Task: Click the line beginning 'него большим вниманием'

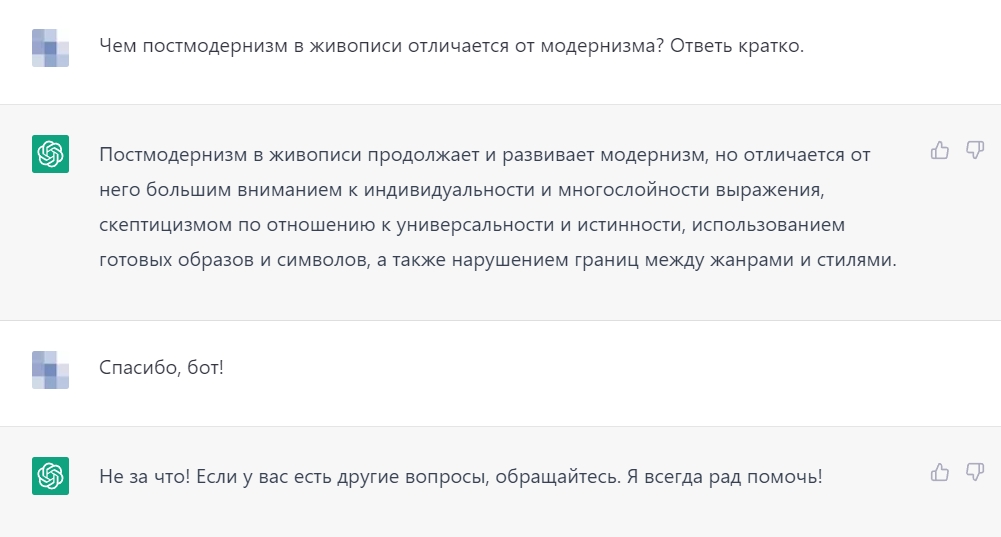Action: [x=462, y=190]
